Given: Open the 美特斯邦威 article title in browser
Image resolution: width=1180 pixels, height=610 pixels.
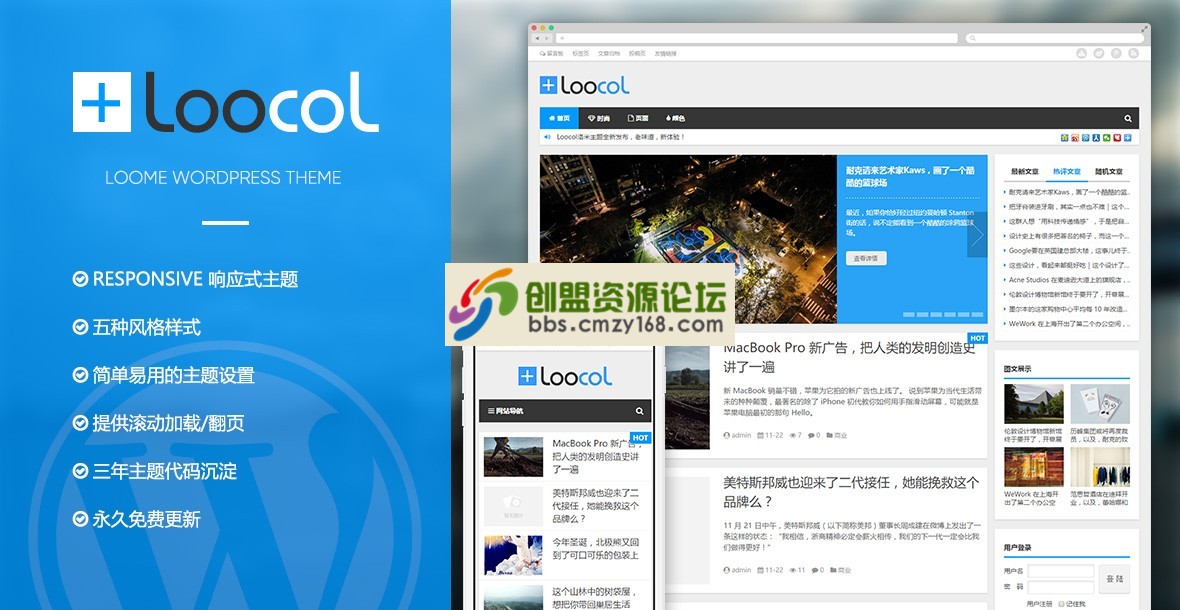Looking at the screenshot, I should coord(851,492).
